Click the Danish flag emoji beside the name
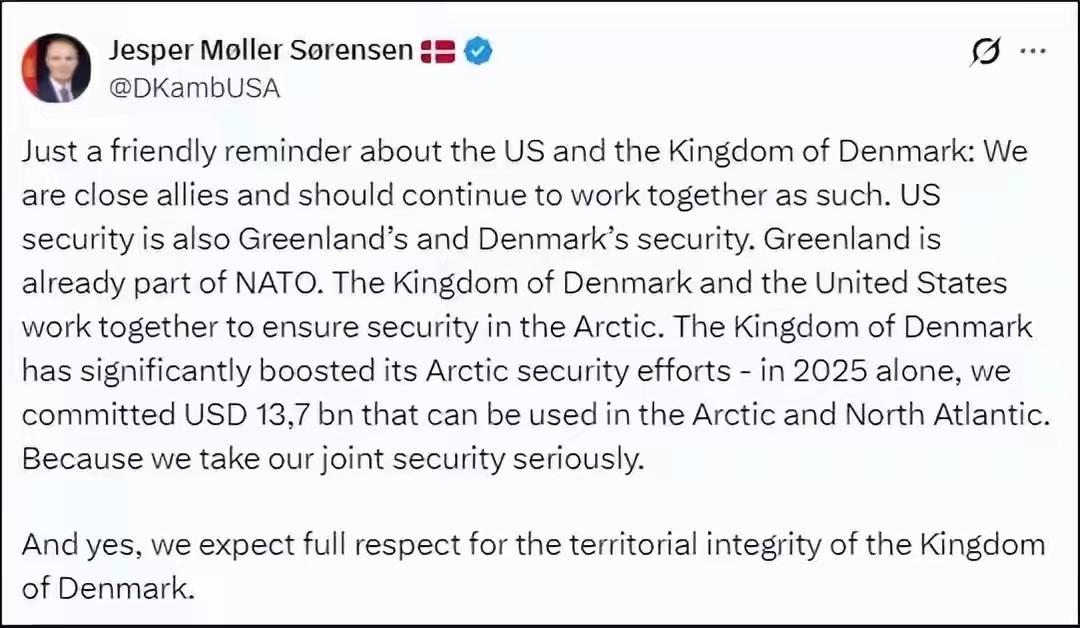 [x=438, y=51]
